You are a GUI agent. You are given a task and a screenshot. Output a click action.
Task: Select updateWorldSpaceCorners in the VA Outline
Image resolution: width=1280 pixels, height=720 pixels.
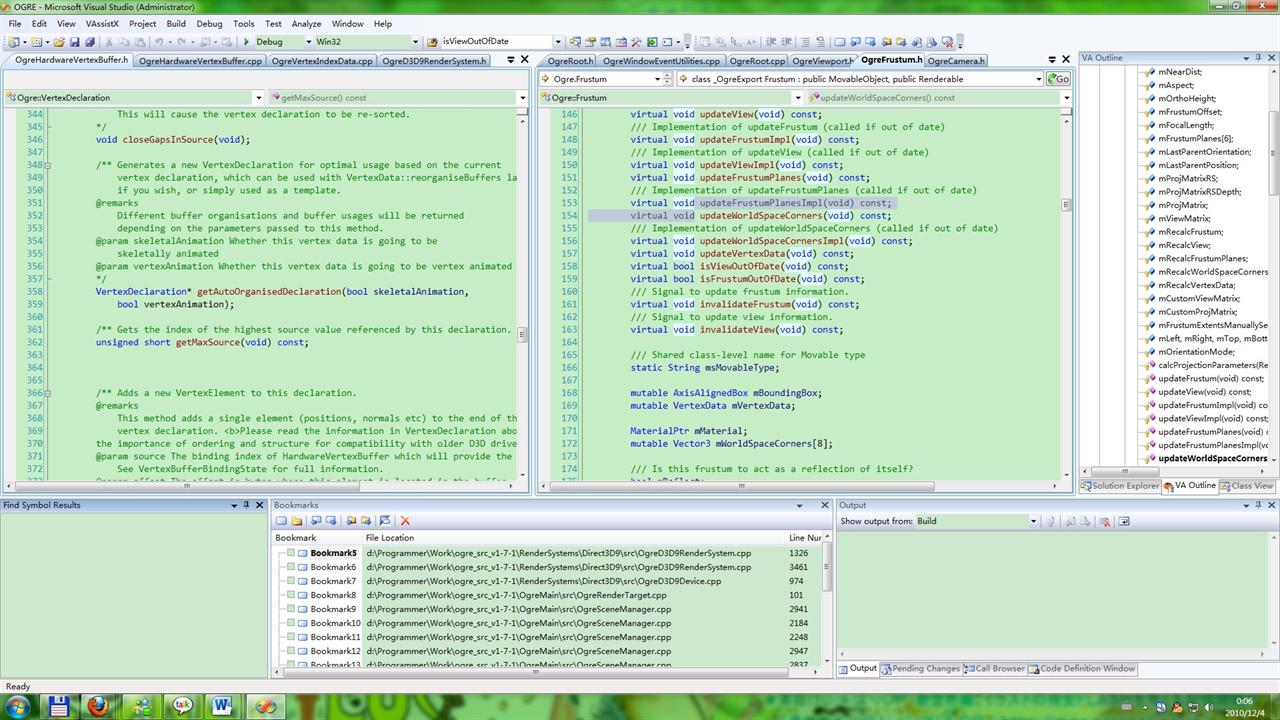pyautogui.click(x=1212, y=459)
